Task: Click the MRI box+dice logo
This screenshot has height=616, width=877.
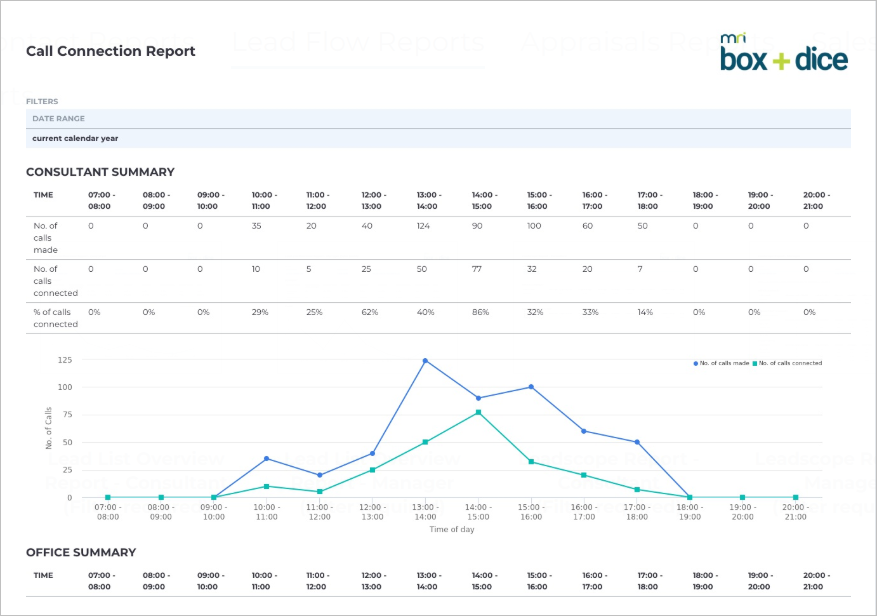Action: pyautogui.click(x=784, y=53)
